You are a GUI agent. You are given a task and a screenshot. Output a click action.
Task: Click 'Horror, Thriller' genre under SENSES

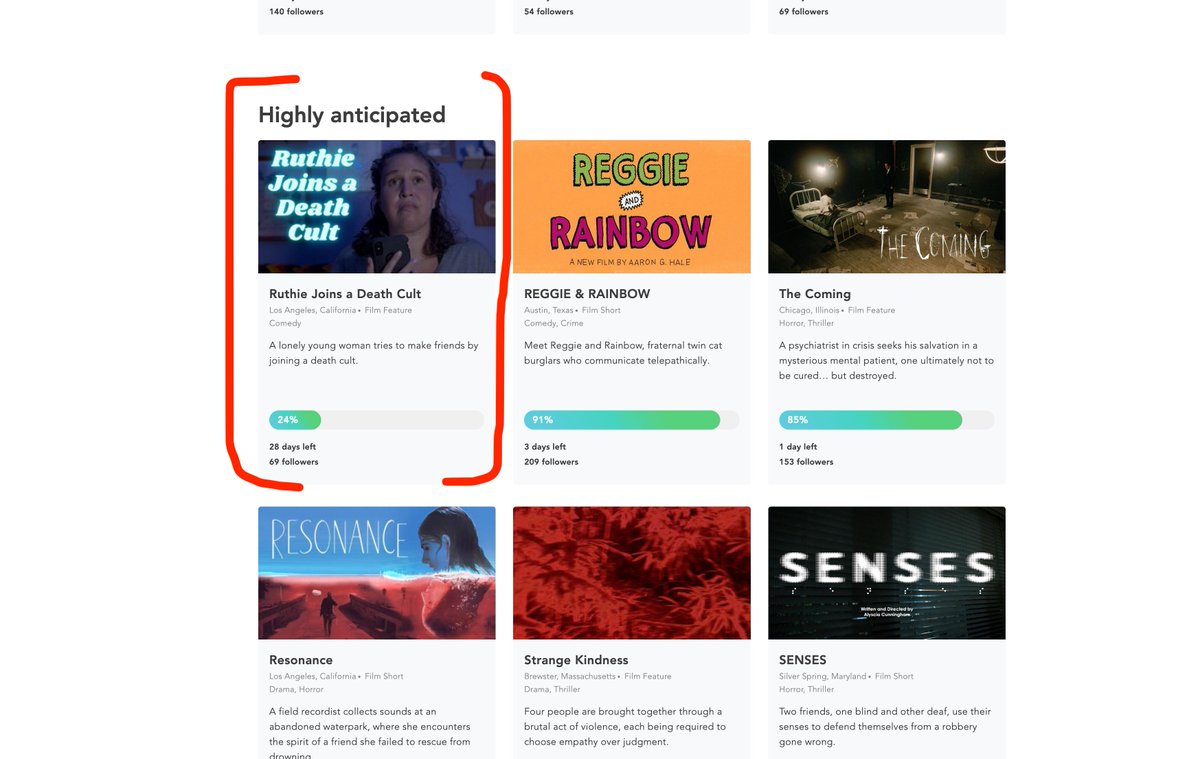click(x=807, y=690)
